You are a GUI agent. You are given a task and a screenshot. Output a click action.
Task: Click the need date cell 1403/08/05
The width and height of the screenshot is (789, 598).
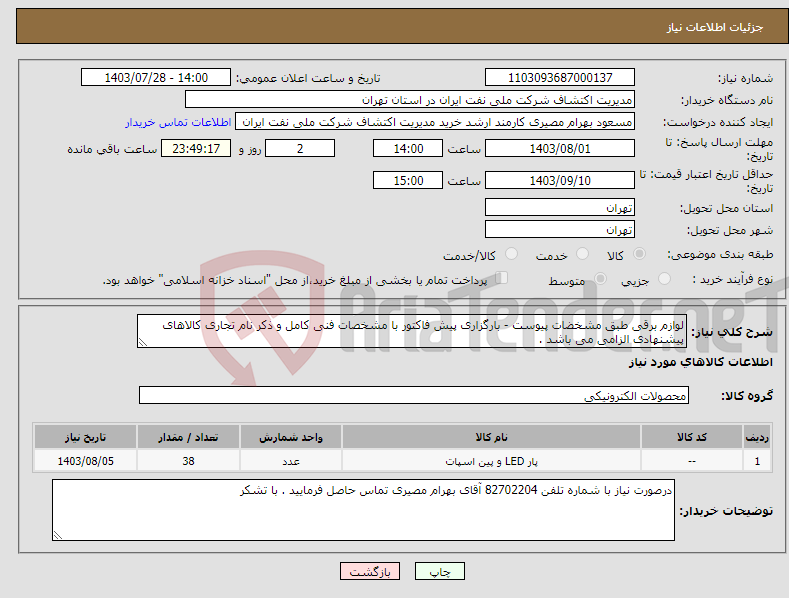(86, 461)
